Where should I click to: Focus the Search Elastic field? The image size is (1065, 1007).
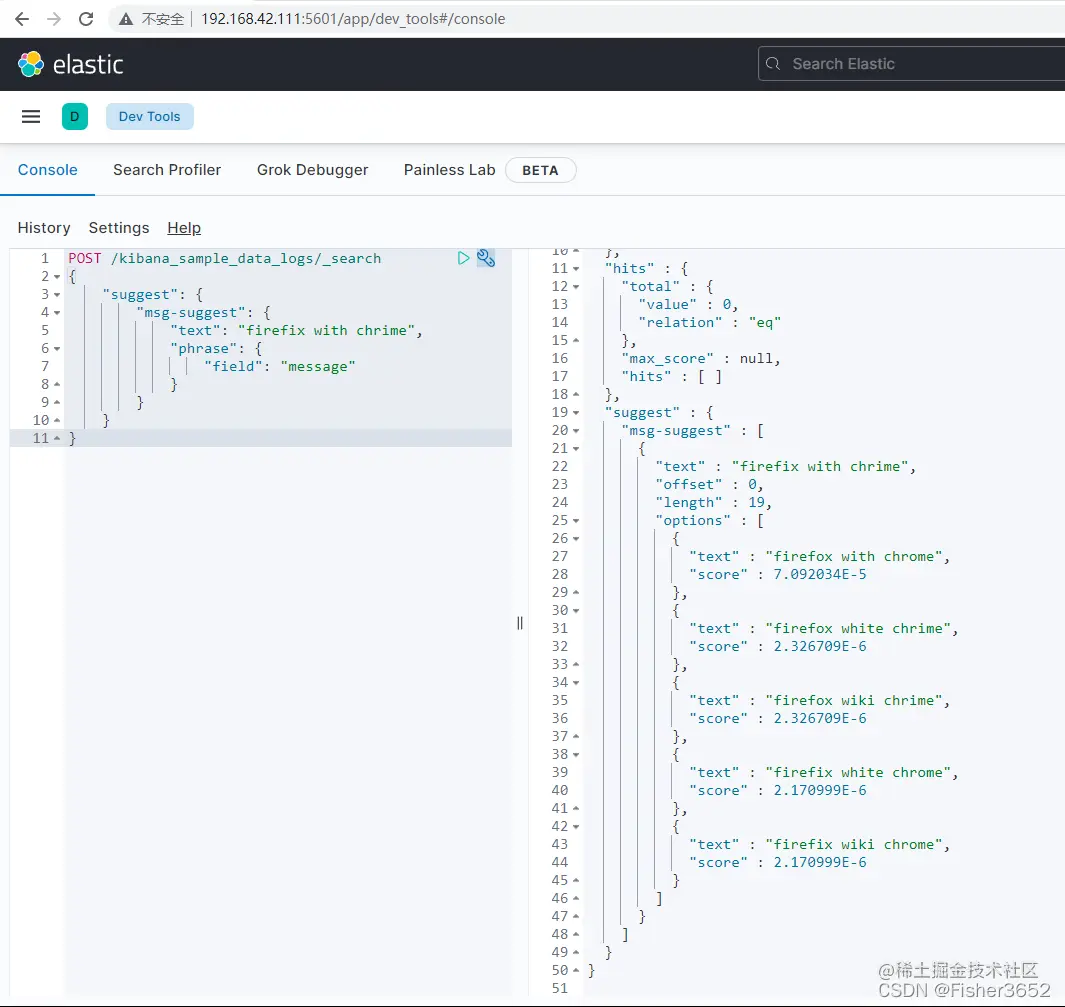911,64
